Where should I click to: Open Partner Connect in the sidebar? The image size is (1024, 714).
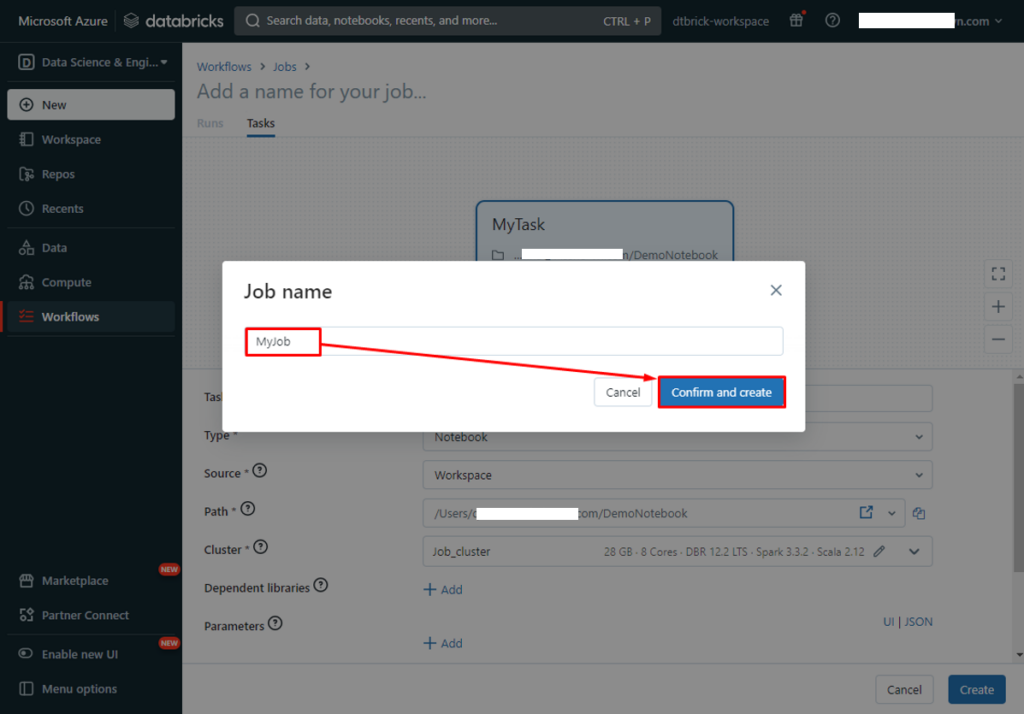click(x=91, y=615)
